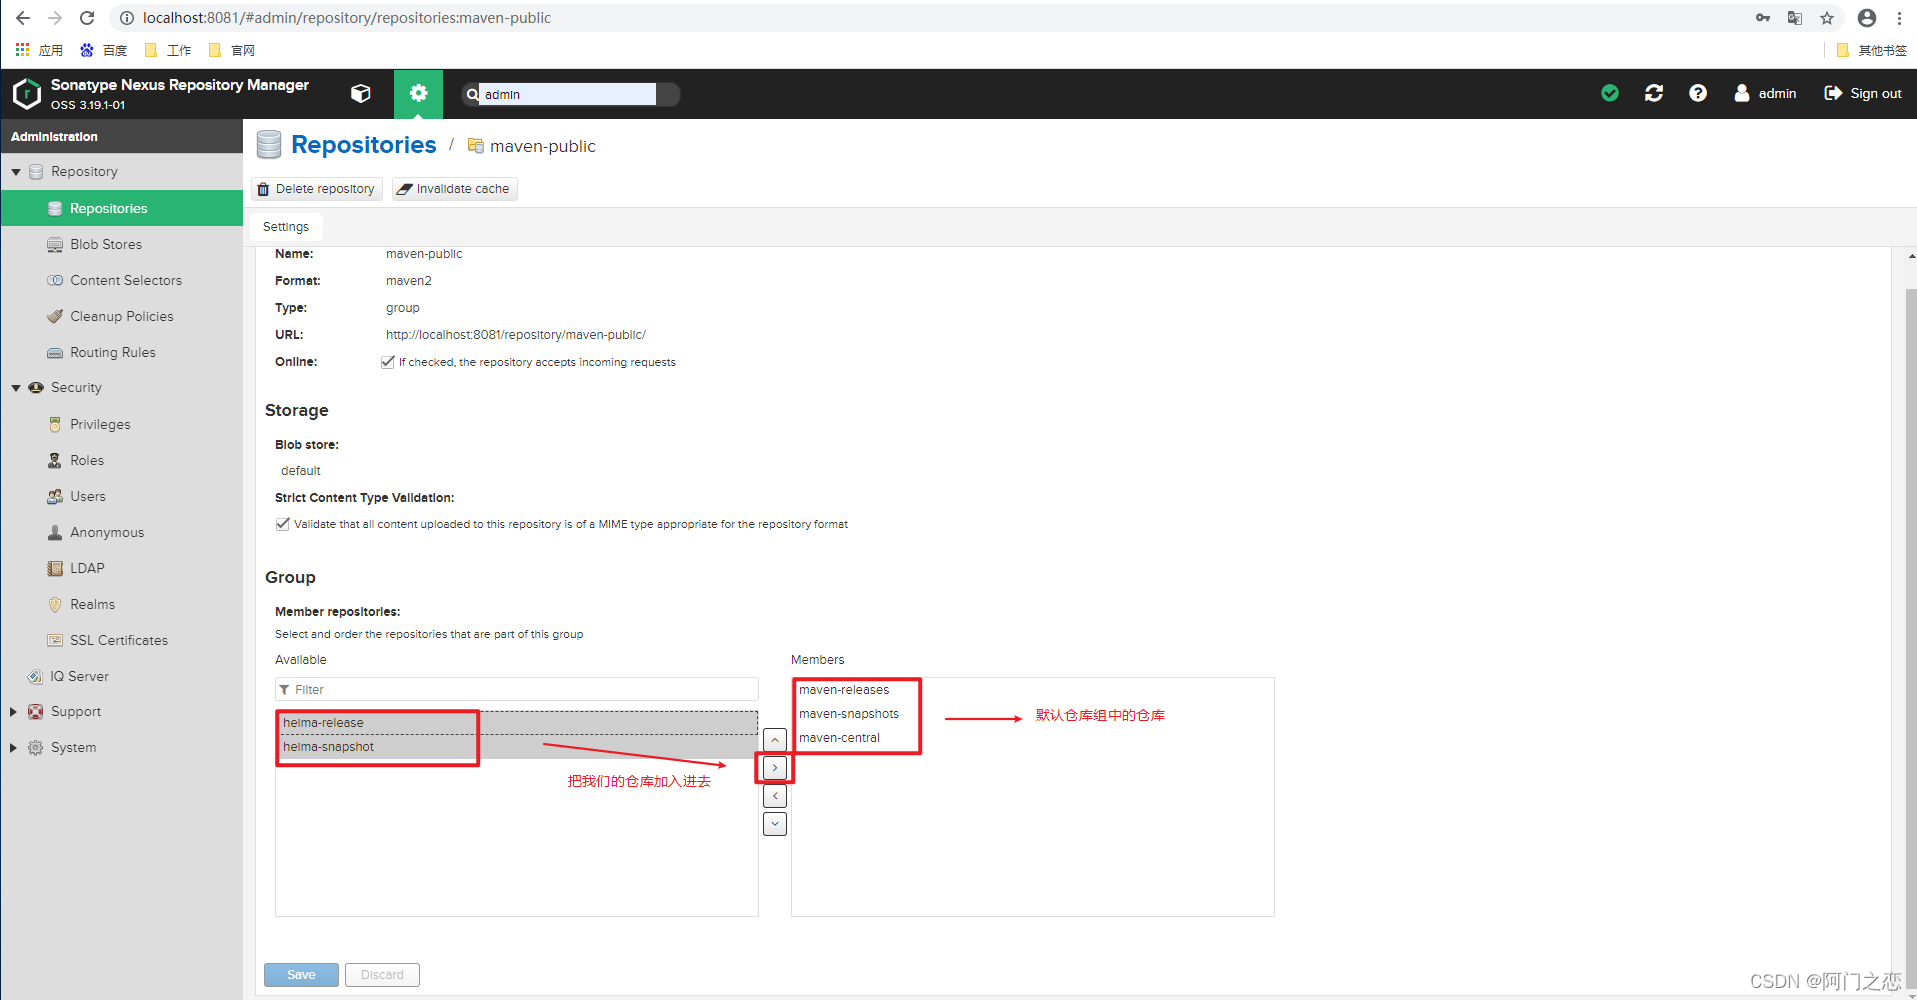
Task: Open Realms
Action: [92, 604]
